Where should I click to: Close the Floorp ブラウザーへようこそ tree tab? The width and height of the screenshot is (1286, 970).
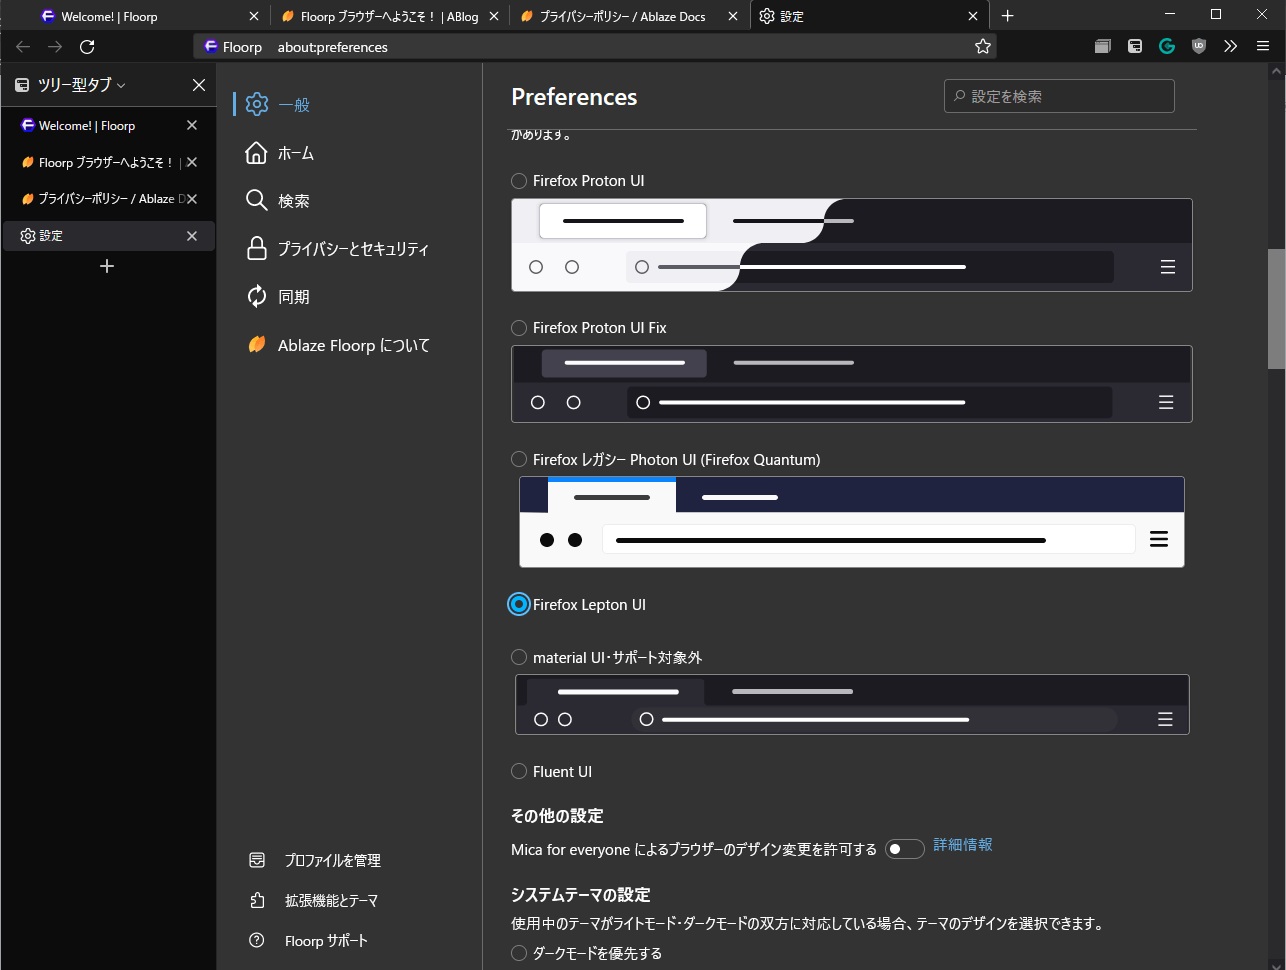[x=192, y=162]
